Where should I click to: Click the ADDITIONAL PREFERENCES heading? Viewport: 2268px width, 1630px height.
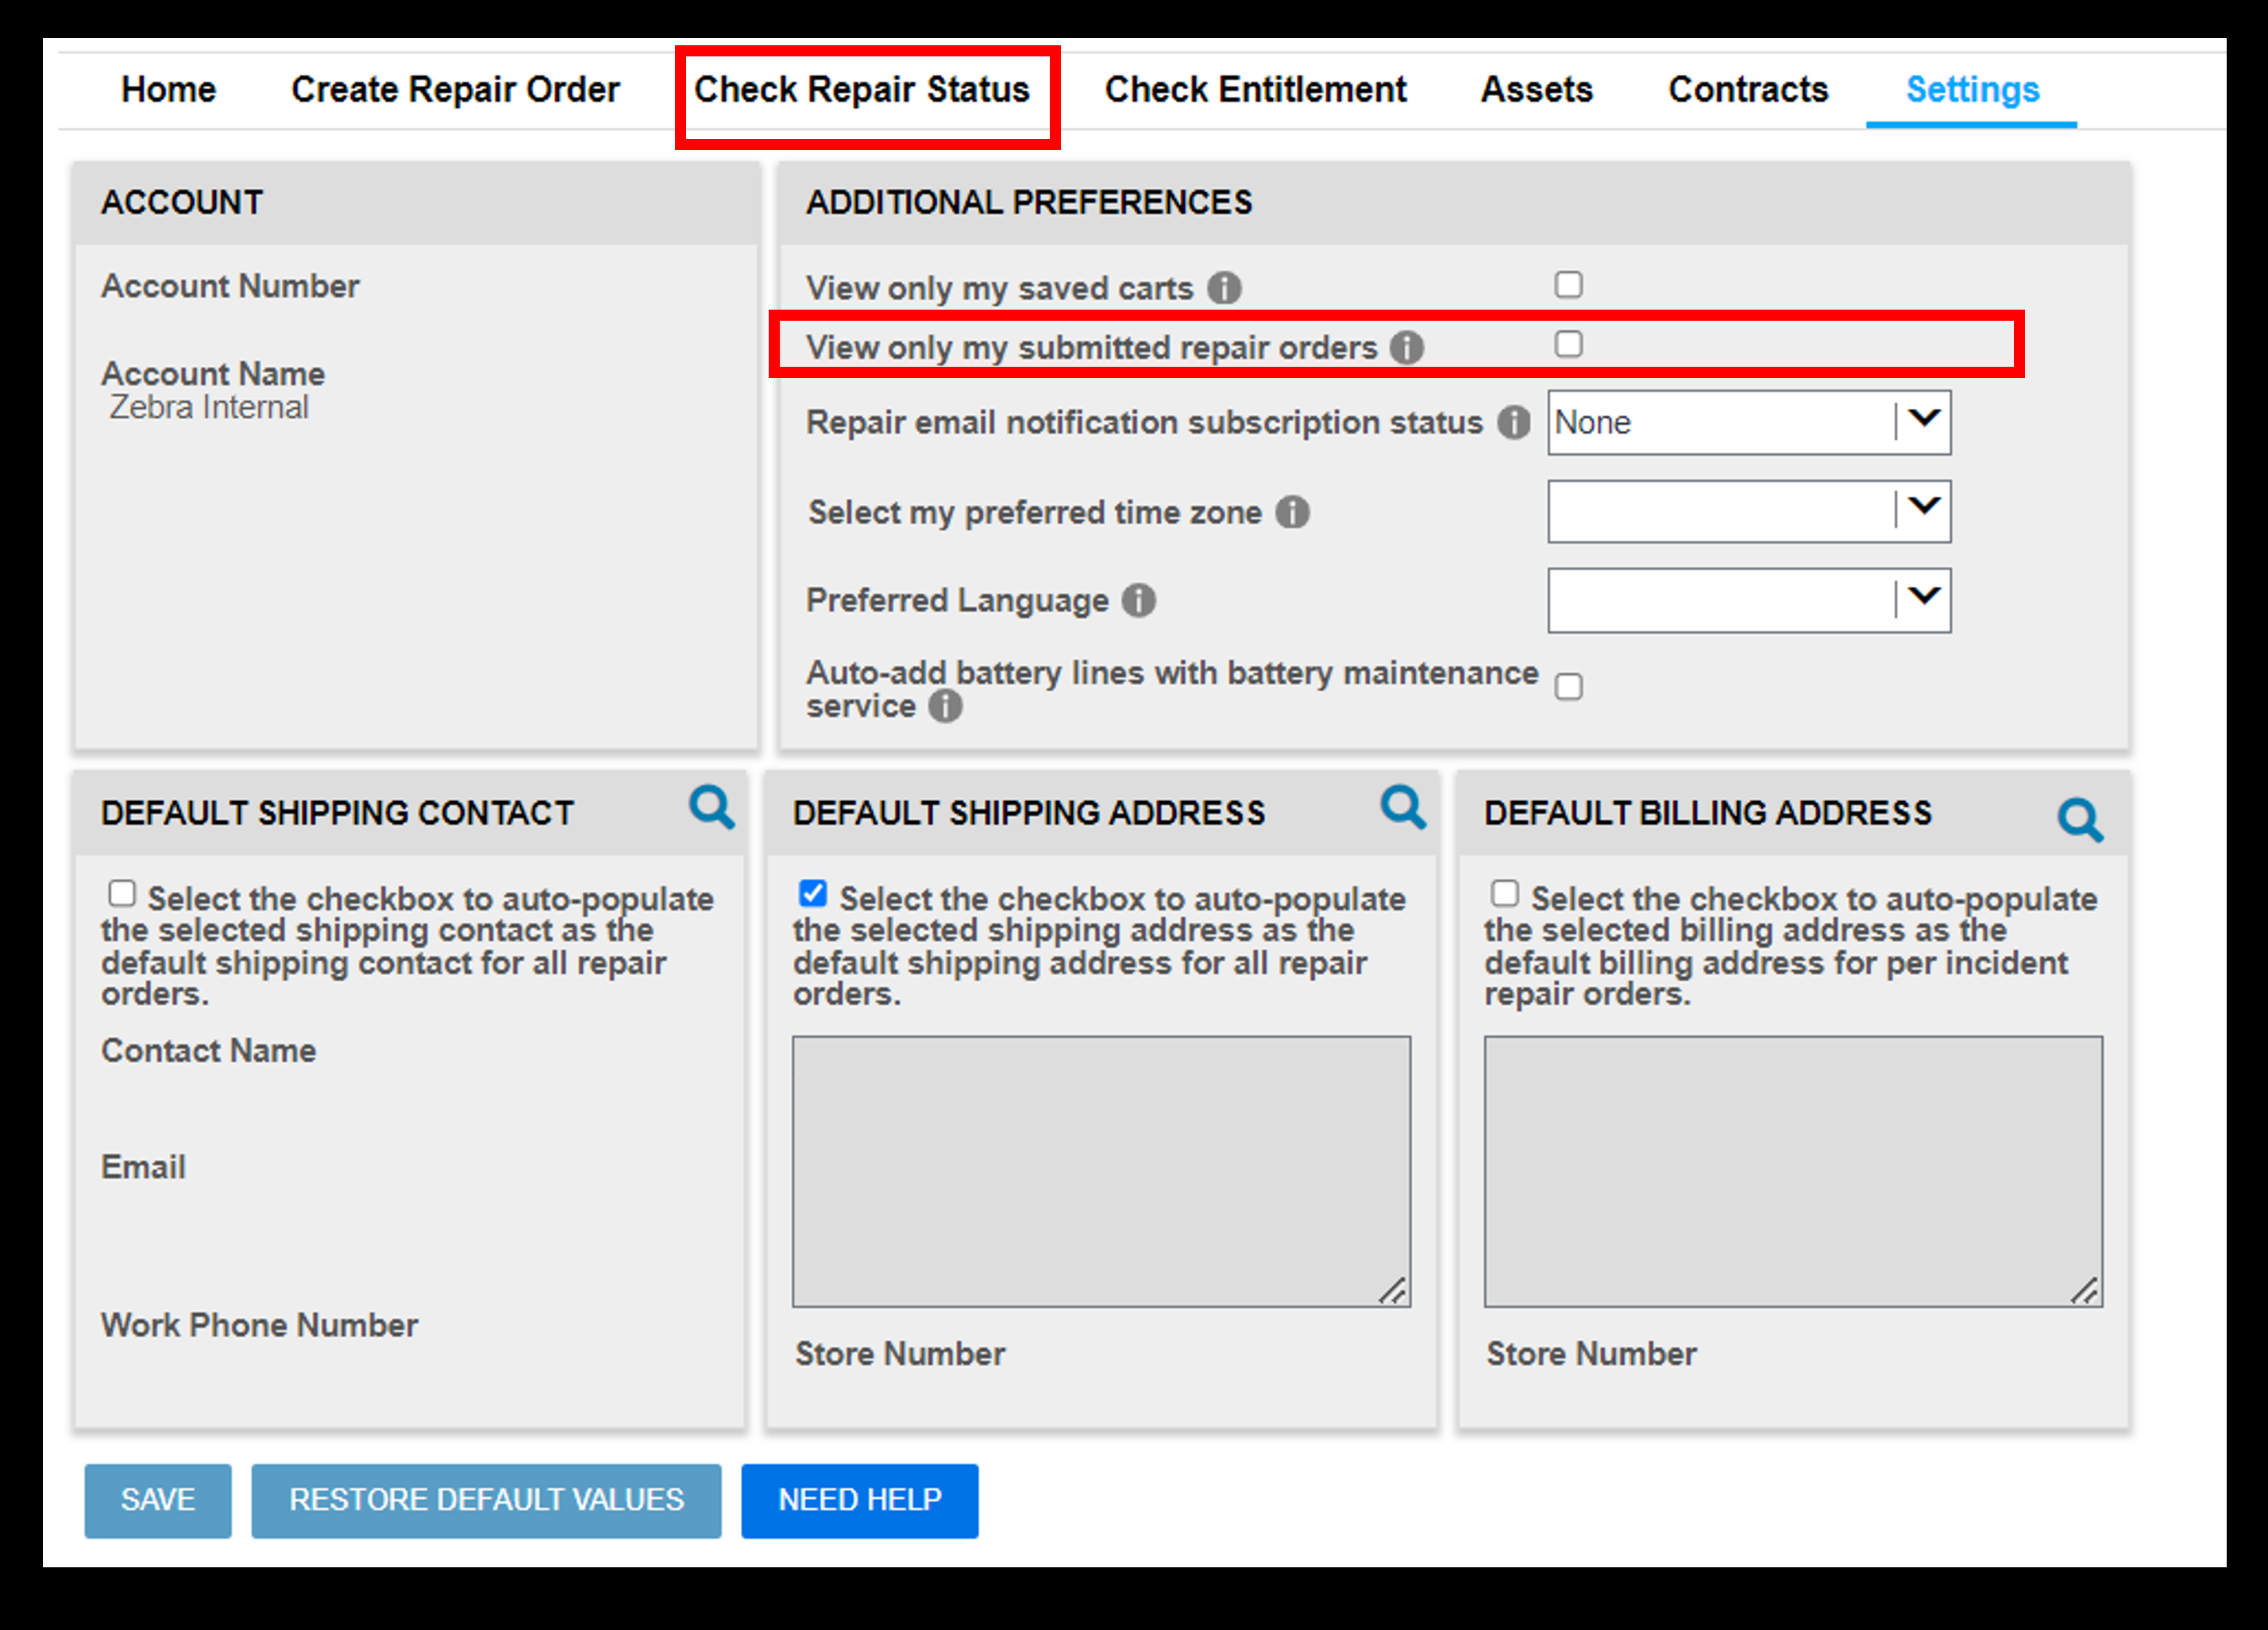point(1029,202)
